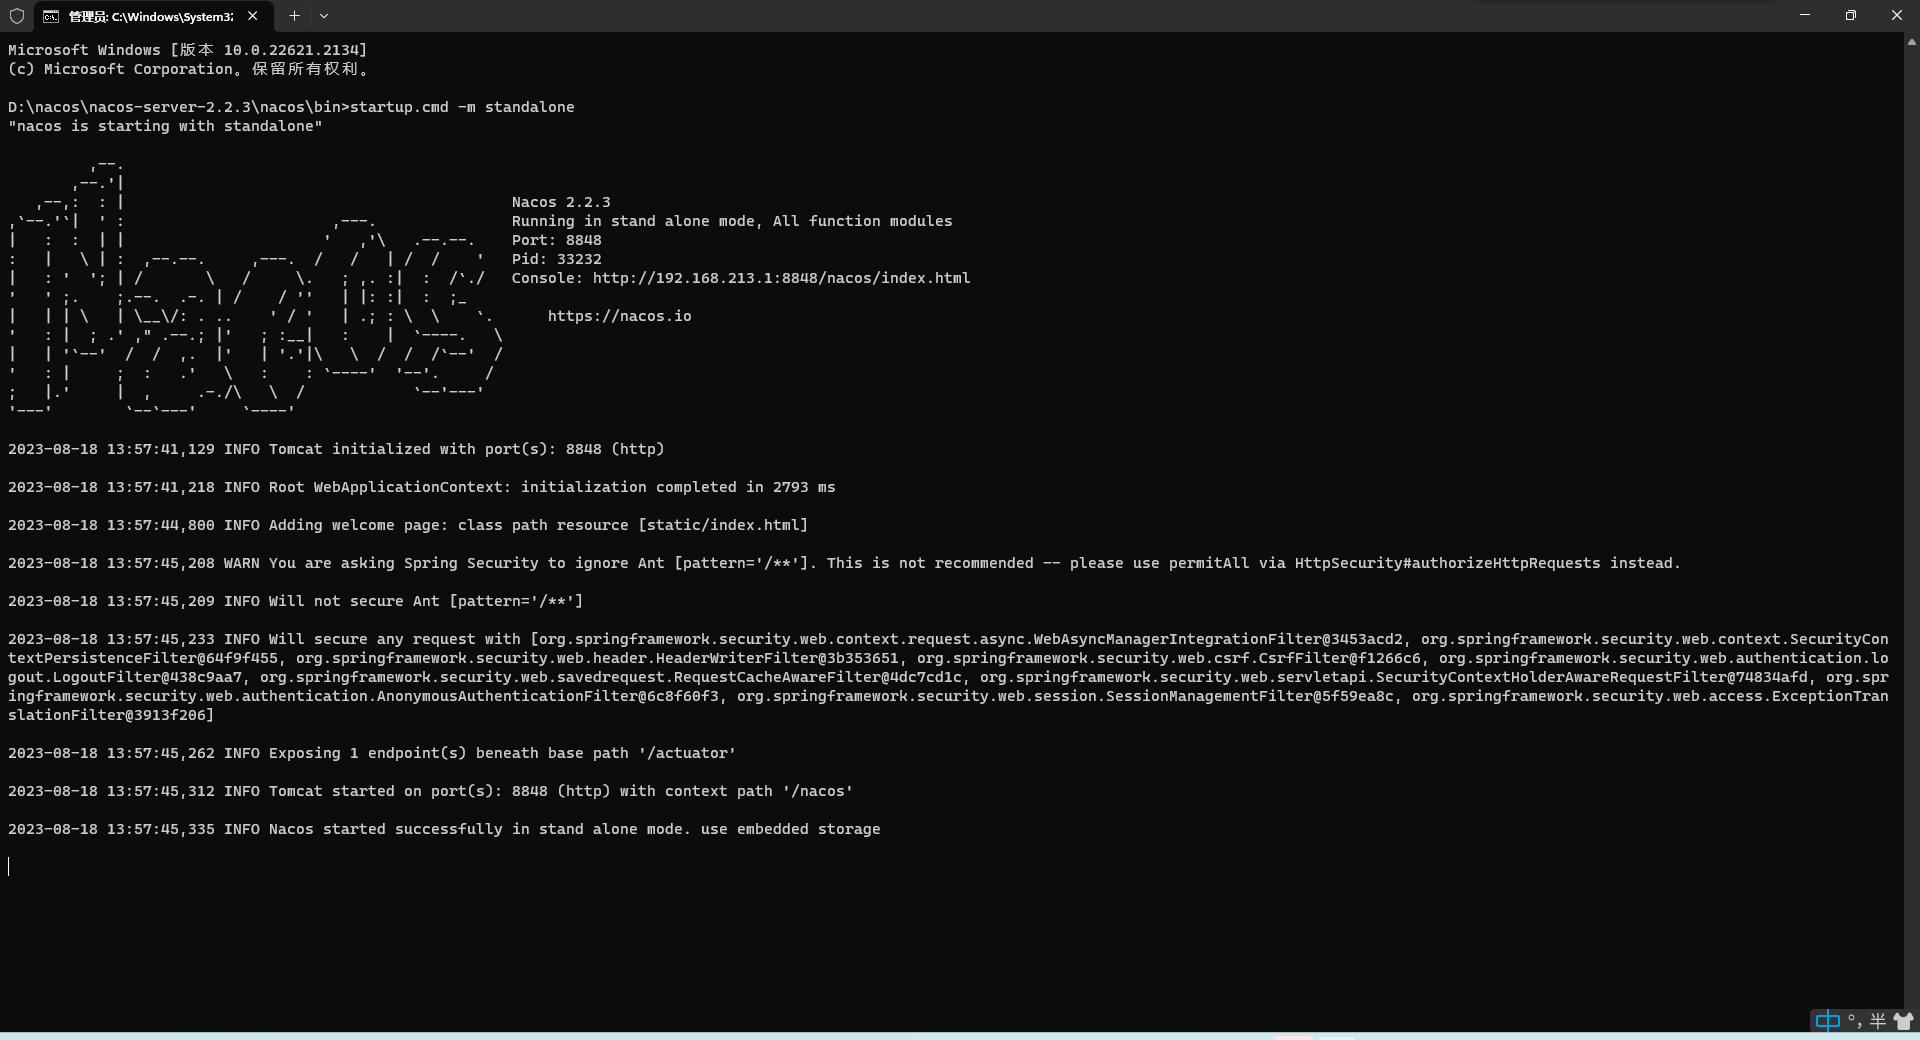Image resolution: width=1920 pixels, height=1040 pixels.
Task: Click the shield icon left of tab
Action: pos(17,16)
